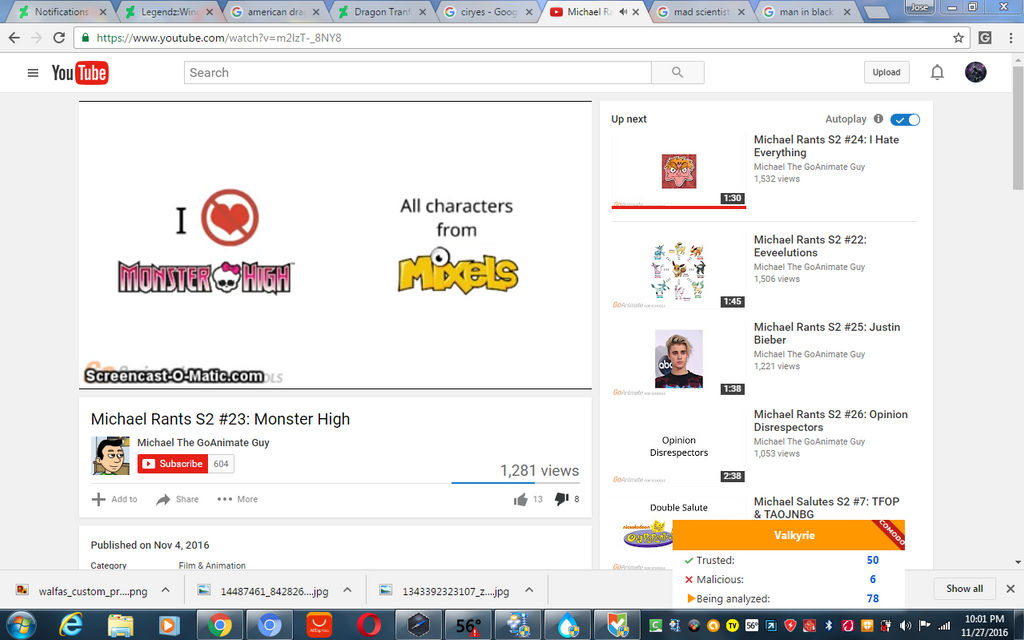Close the downloads bar
Viewport: 1024px width, 640px height.
[x=1010, y=589]
